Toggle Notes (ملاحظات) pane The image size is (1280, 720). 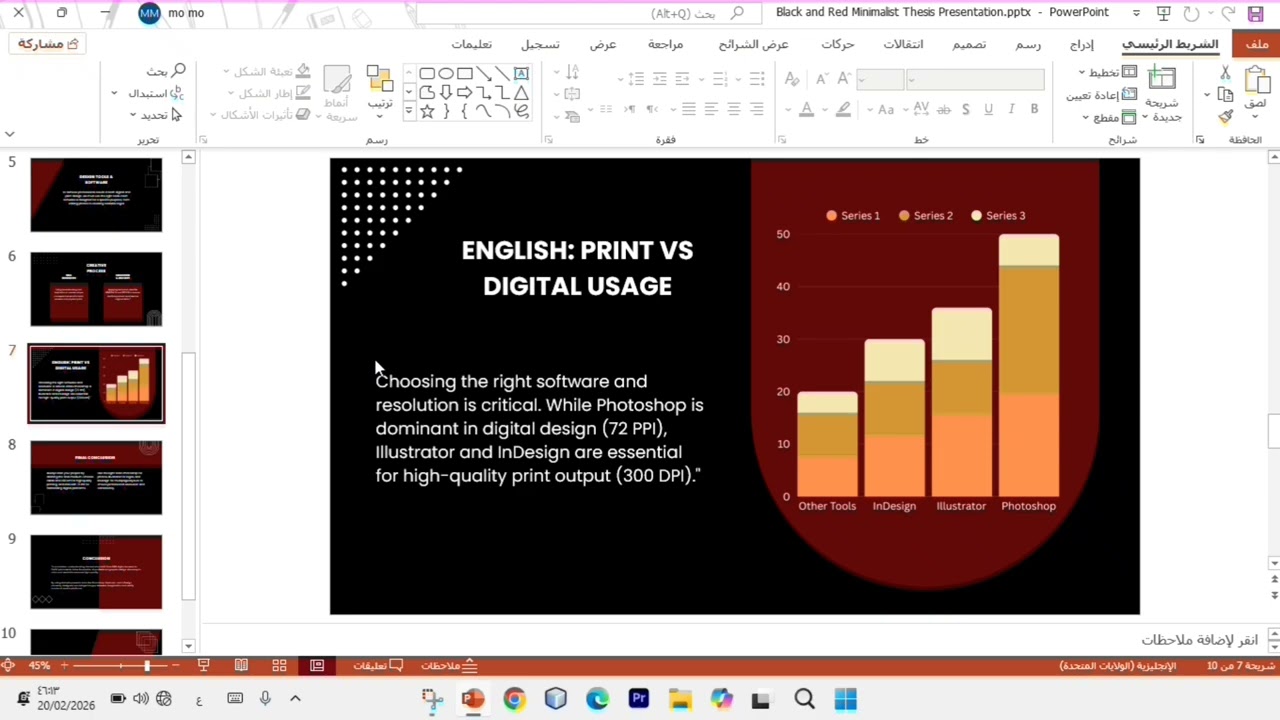[x=448, y=665]
